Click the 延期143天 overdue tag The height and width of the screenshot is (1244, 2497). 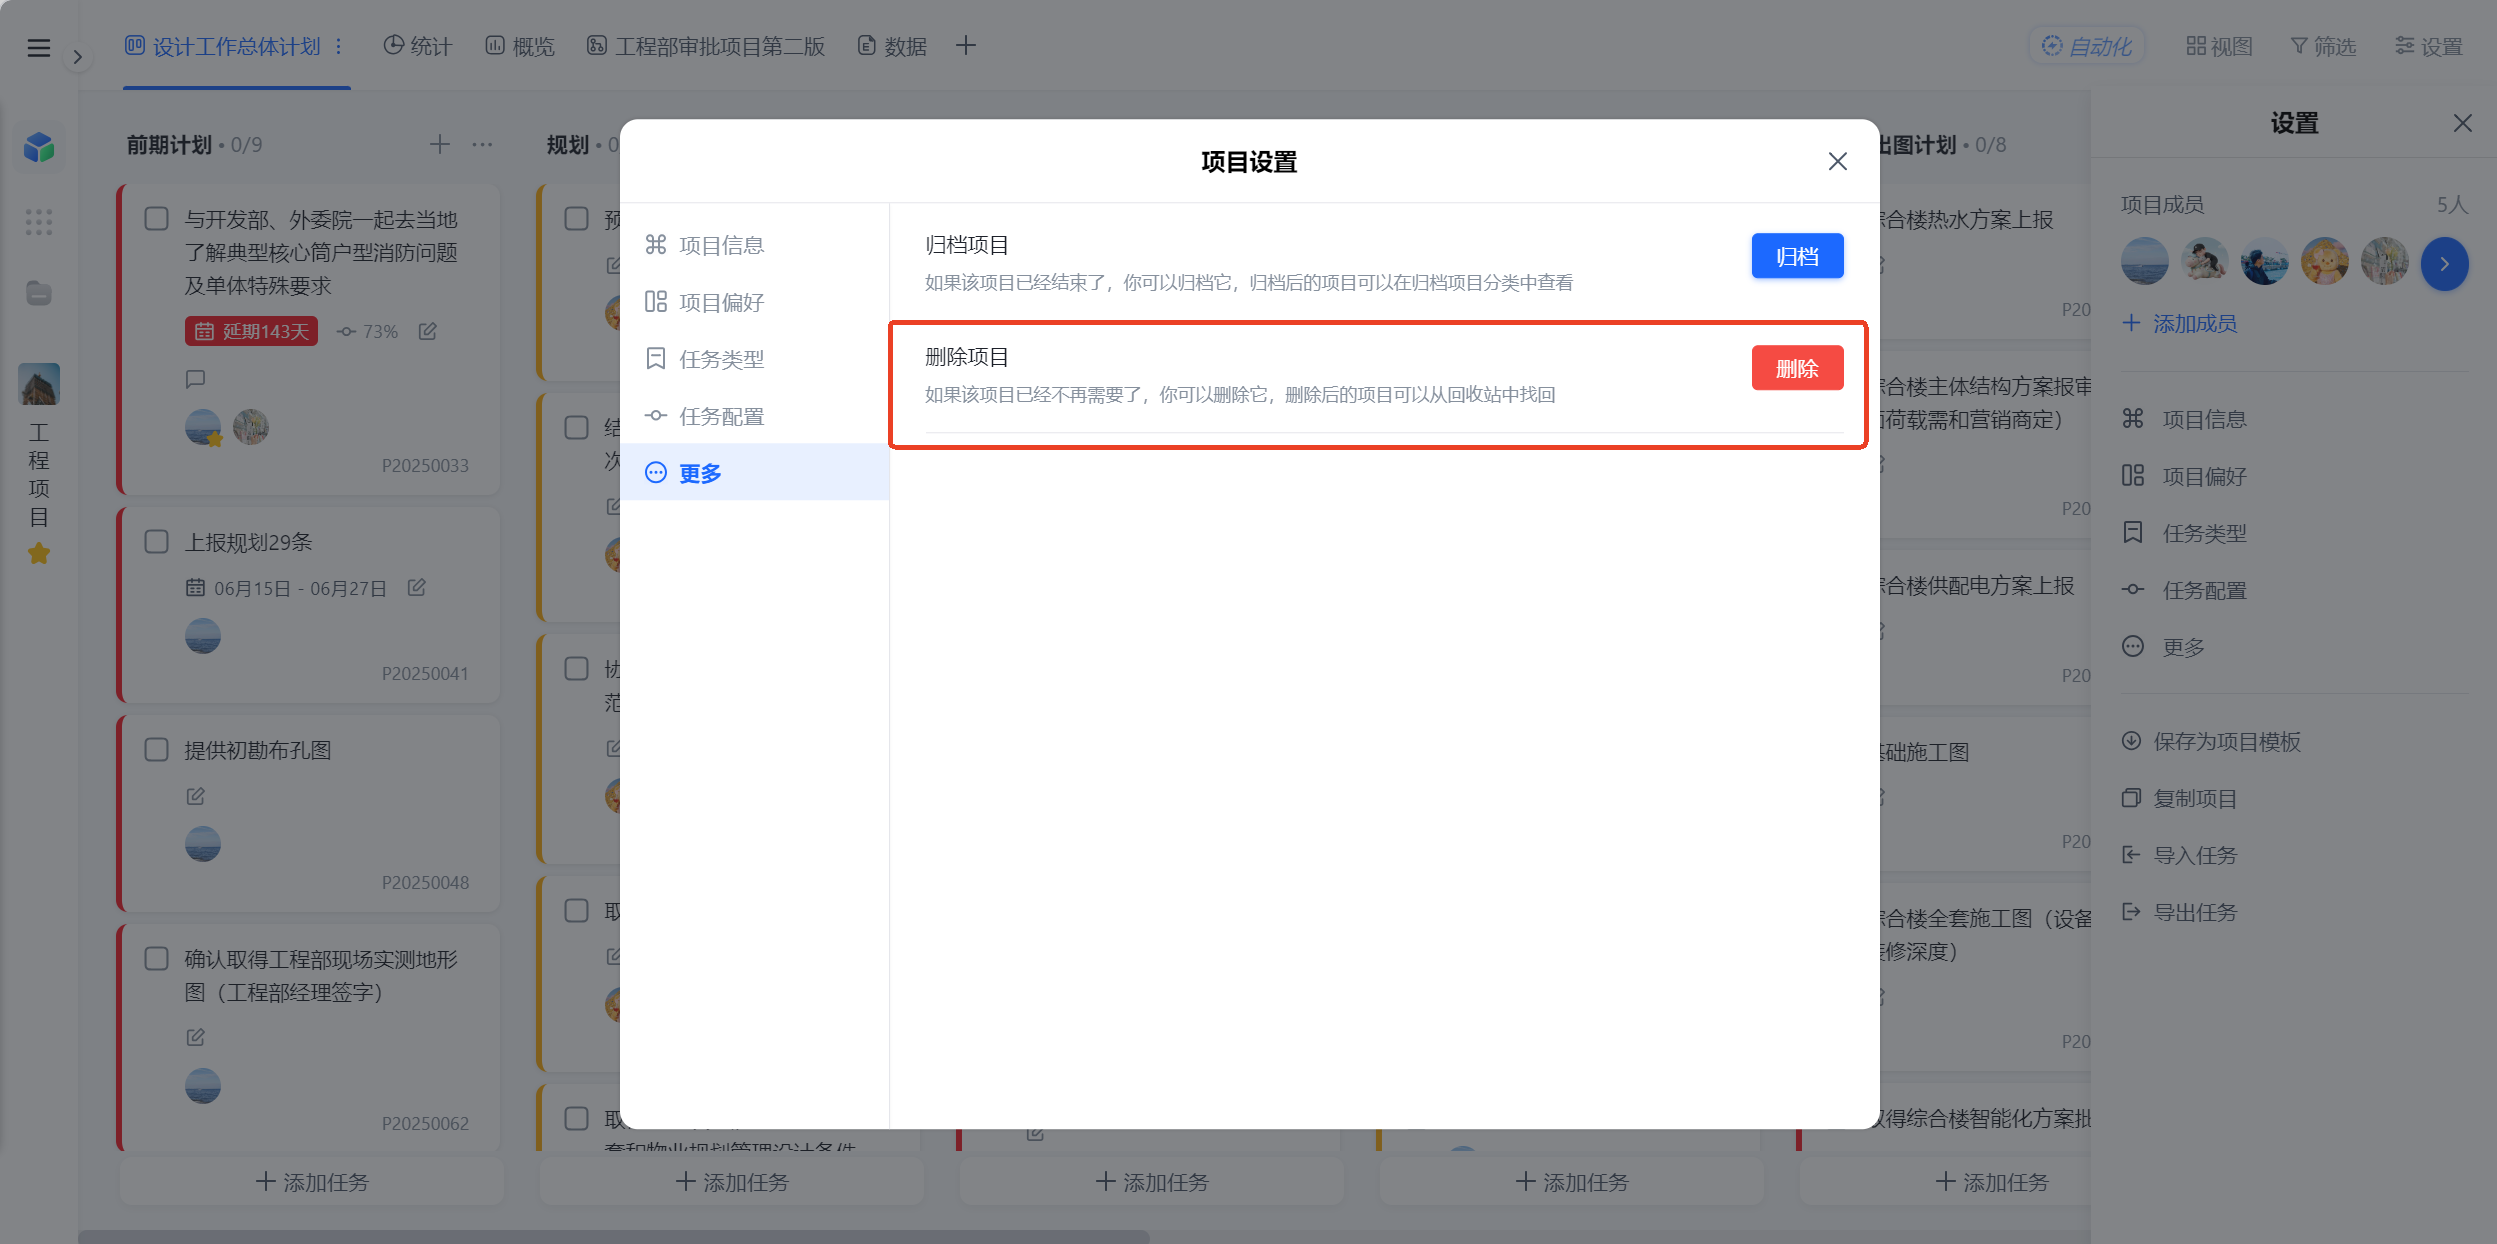pyautogui.click(x=251, y=331)
